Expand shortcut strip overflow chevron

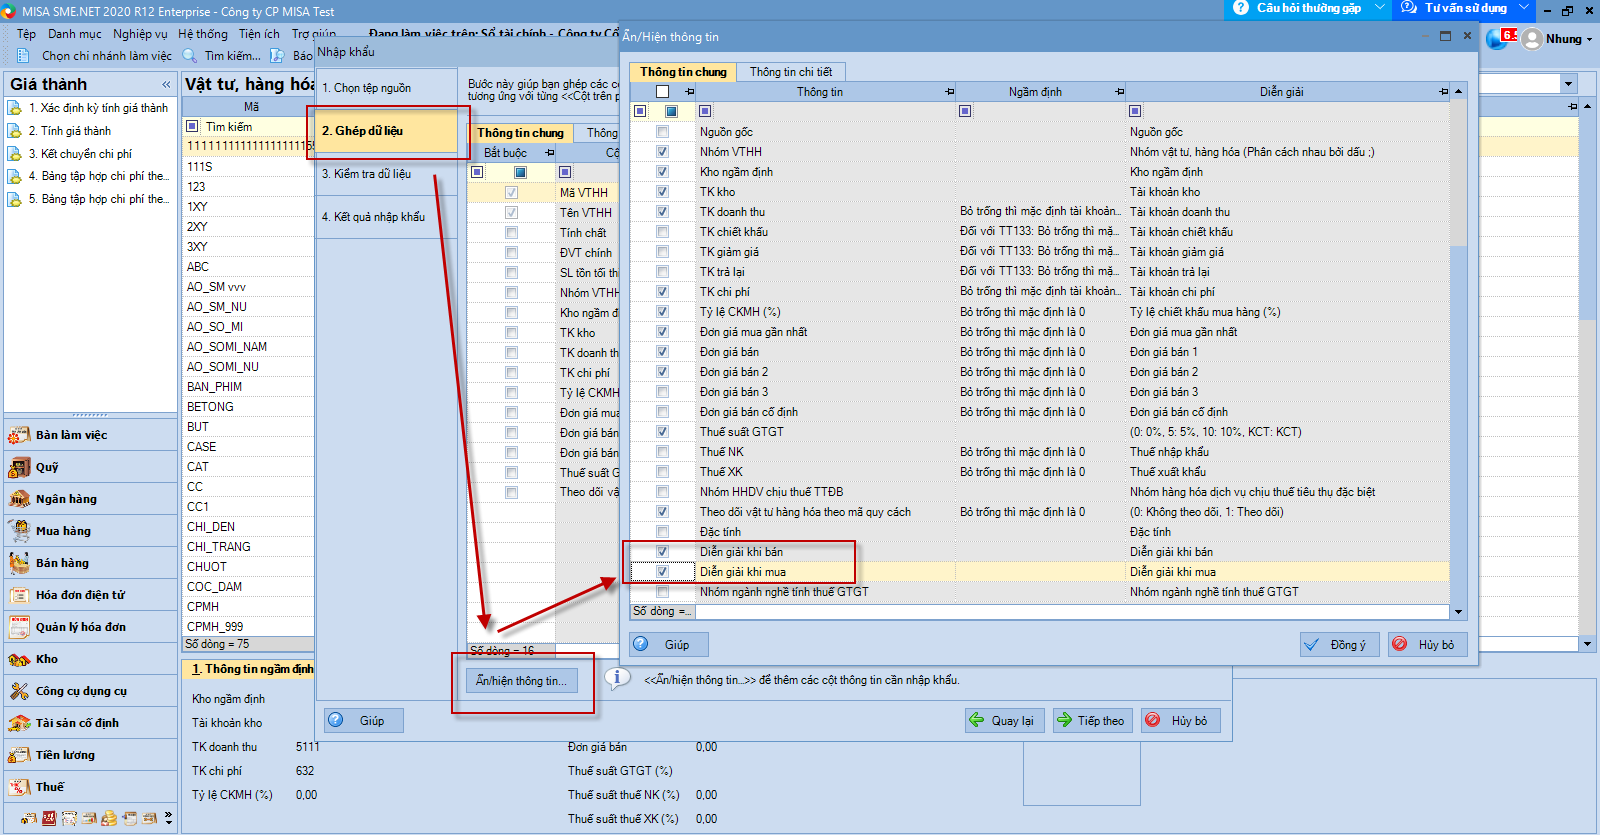tap(168, 818)
